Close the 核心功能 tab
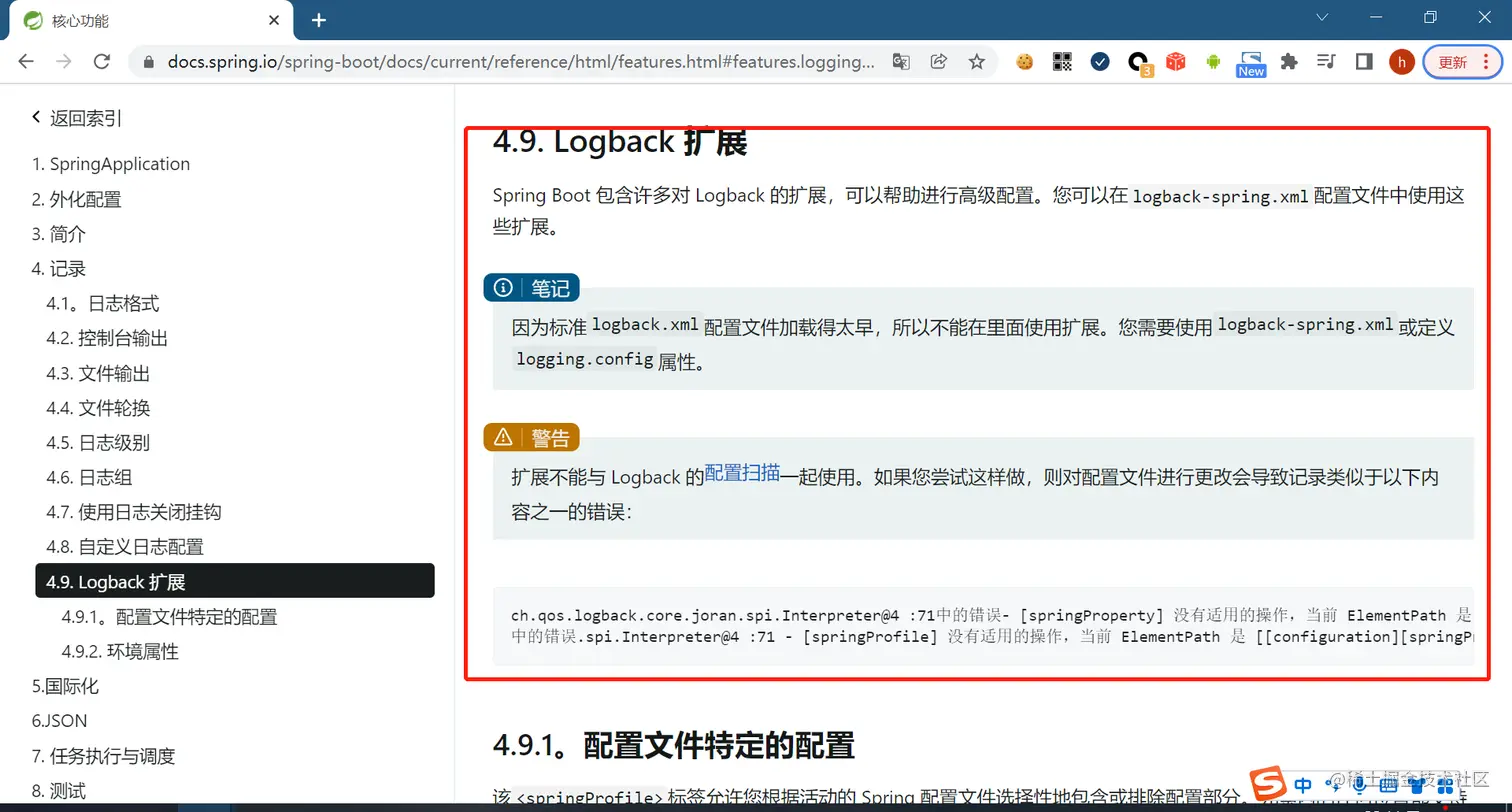The image size is (1512, 812). tap(275, 20)
